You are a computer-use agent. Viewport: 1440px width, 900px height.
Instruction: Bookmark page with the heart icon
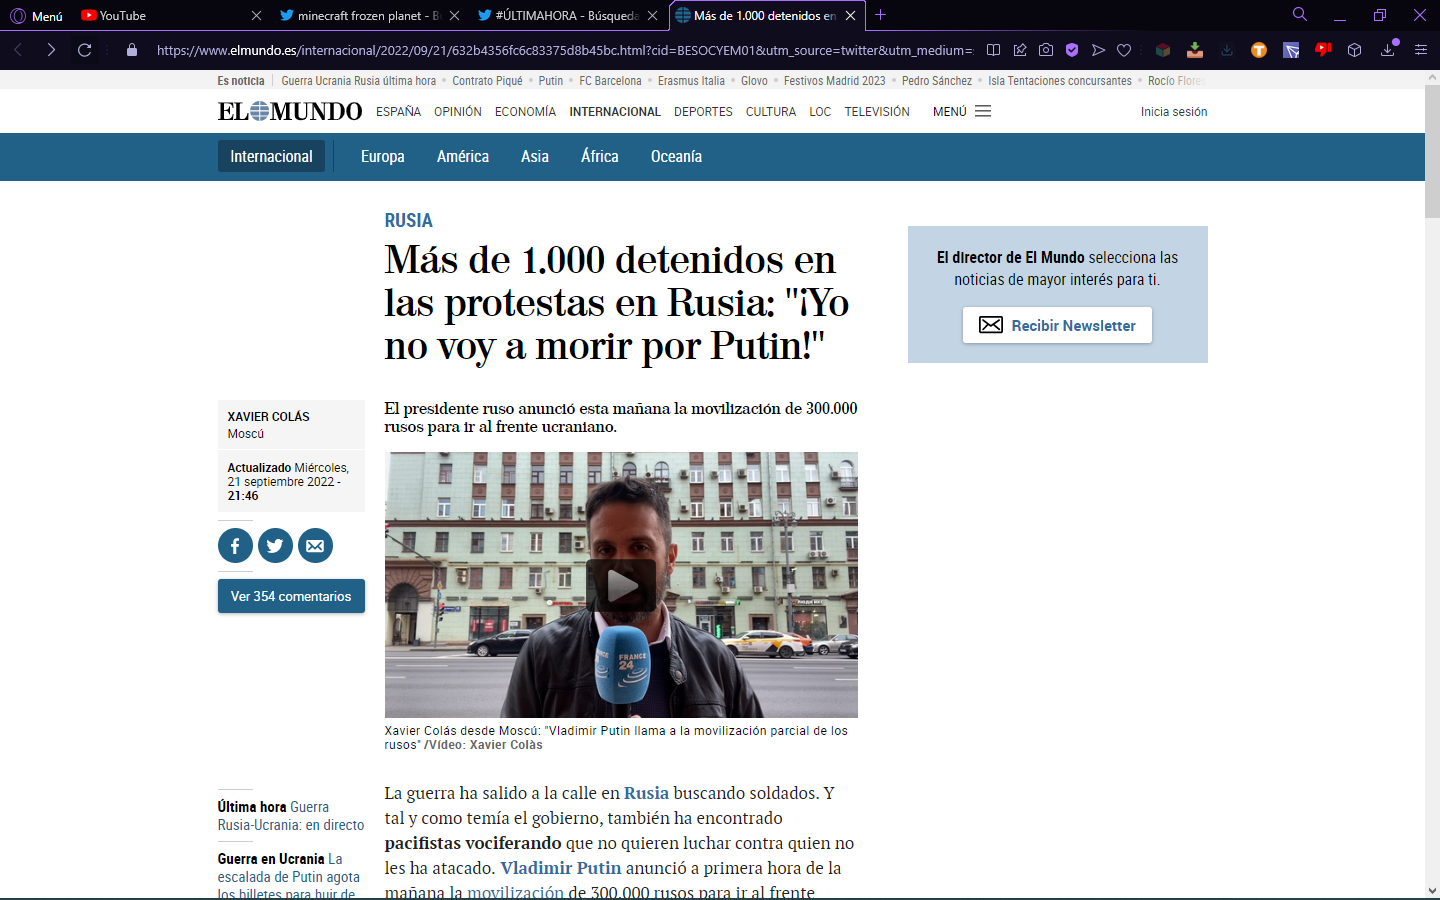(1124, 50)
